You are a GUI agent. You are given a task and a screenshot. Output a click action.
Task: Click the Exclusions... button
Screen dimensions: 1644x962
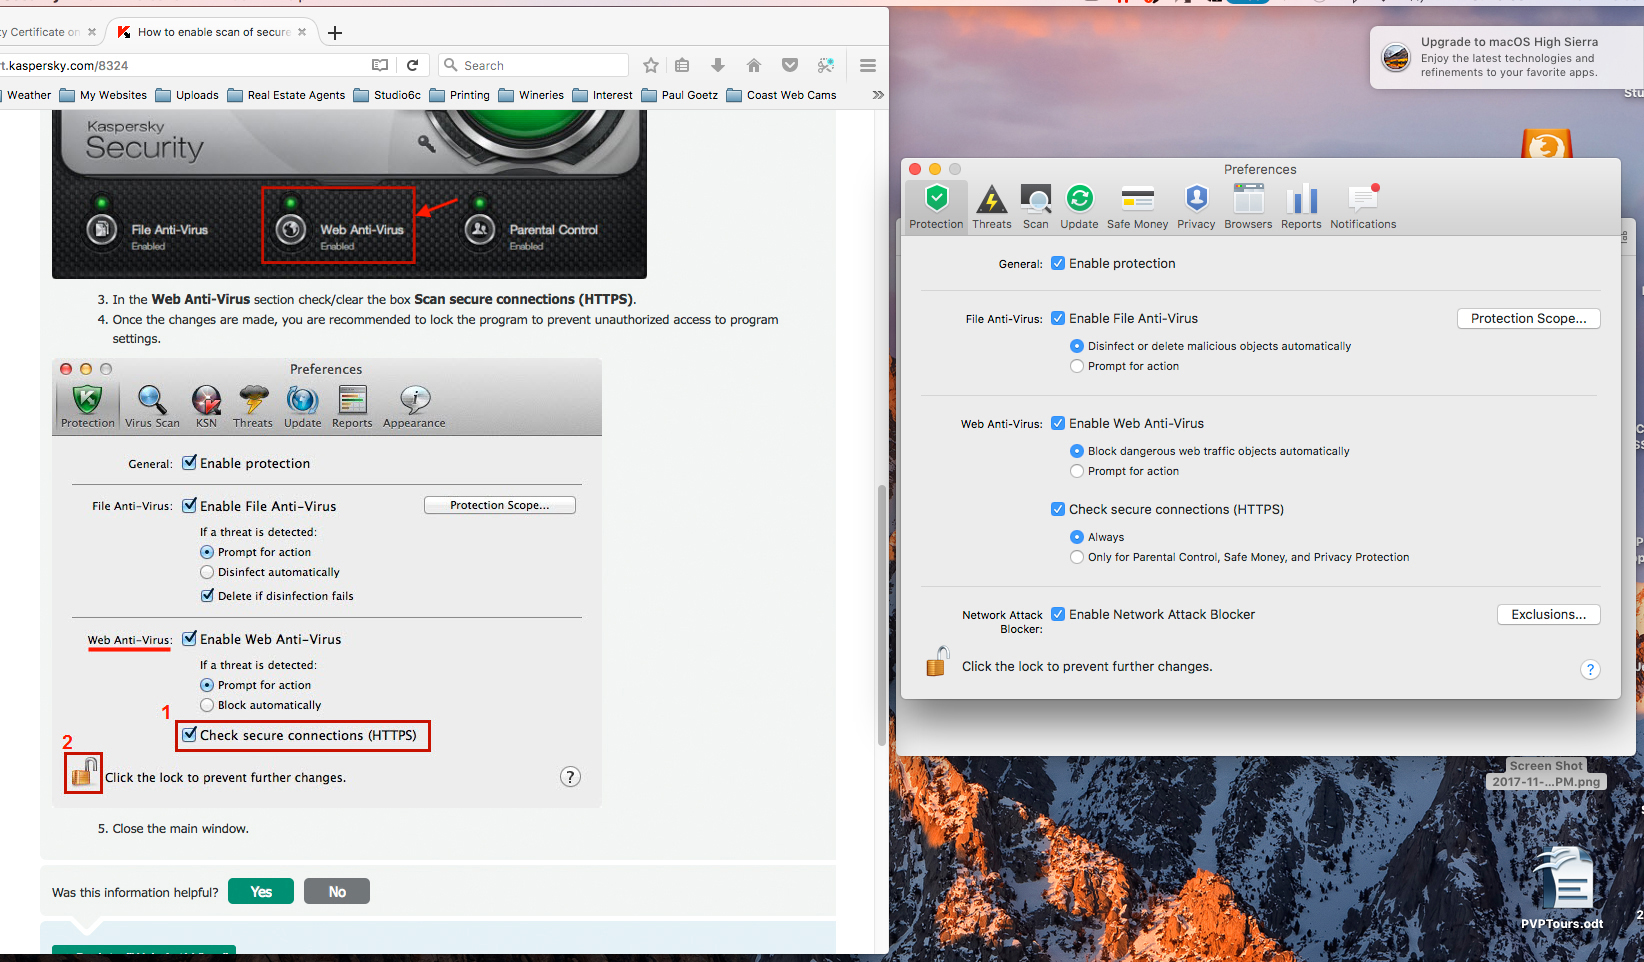(x=1548, y=614)
